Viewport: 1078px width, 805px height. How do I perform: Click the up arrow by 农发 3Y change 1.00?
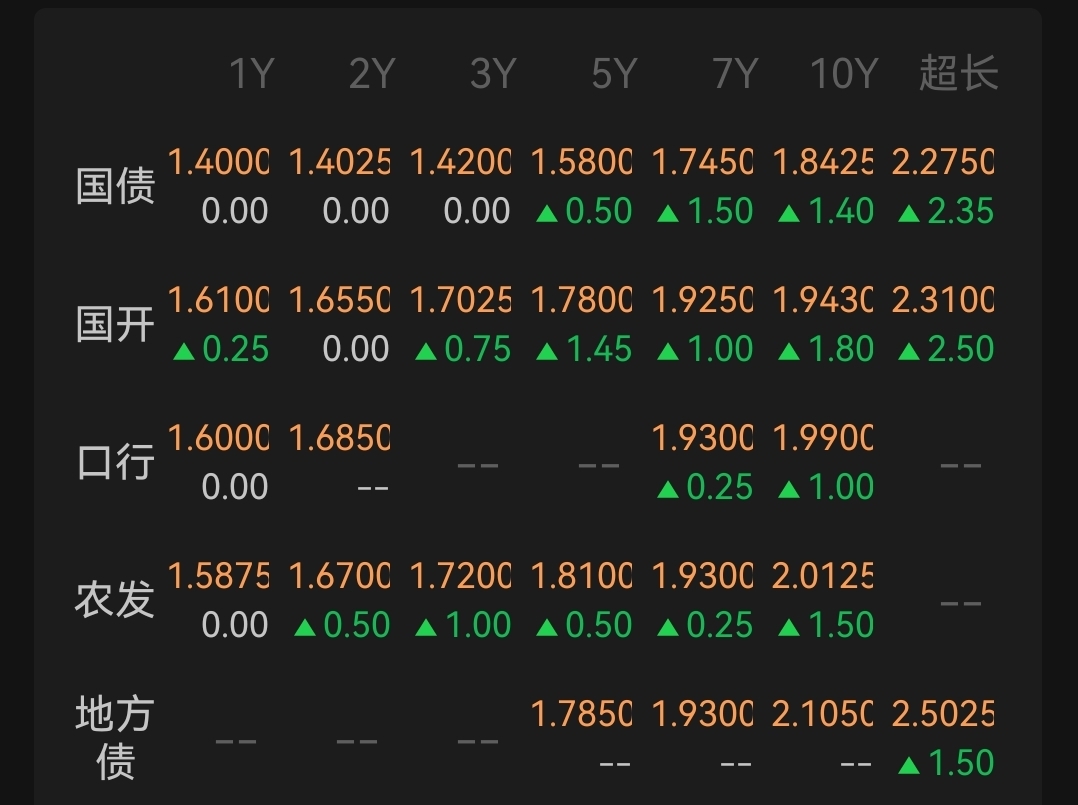(426, 627)
